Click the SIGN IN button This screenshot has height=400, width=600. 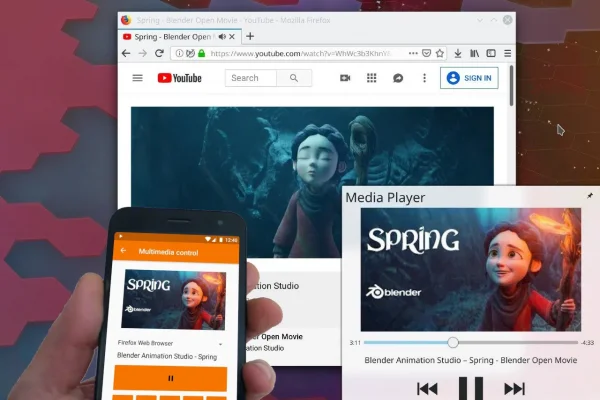469,78
